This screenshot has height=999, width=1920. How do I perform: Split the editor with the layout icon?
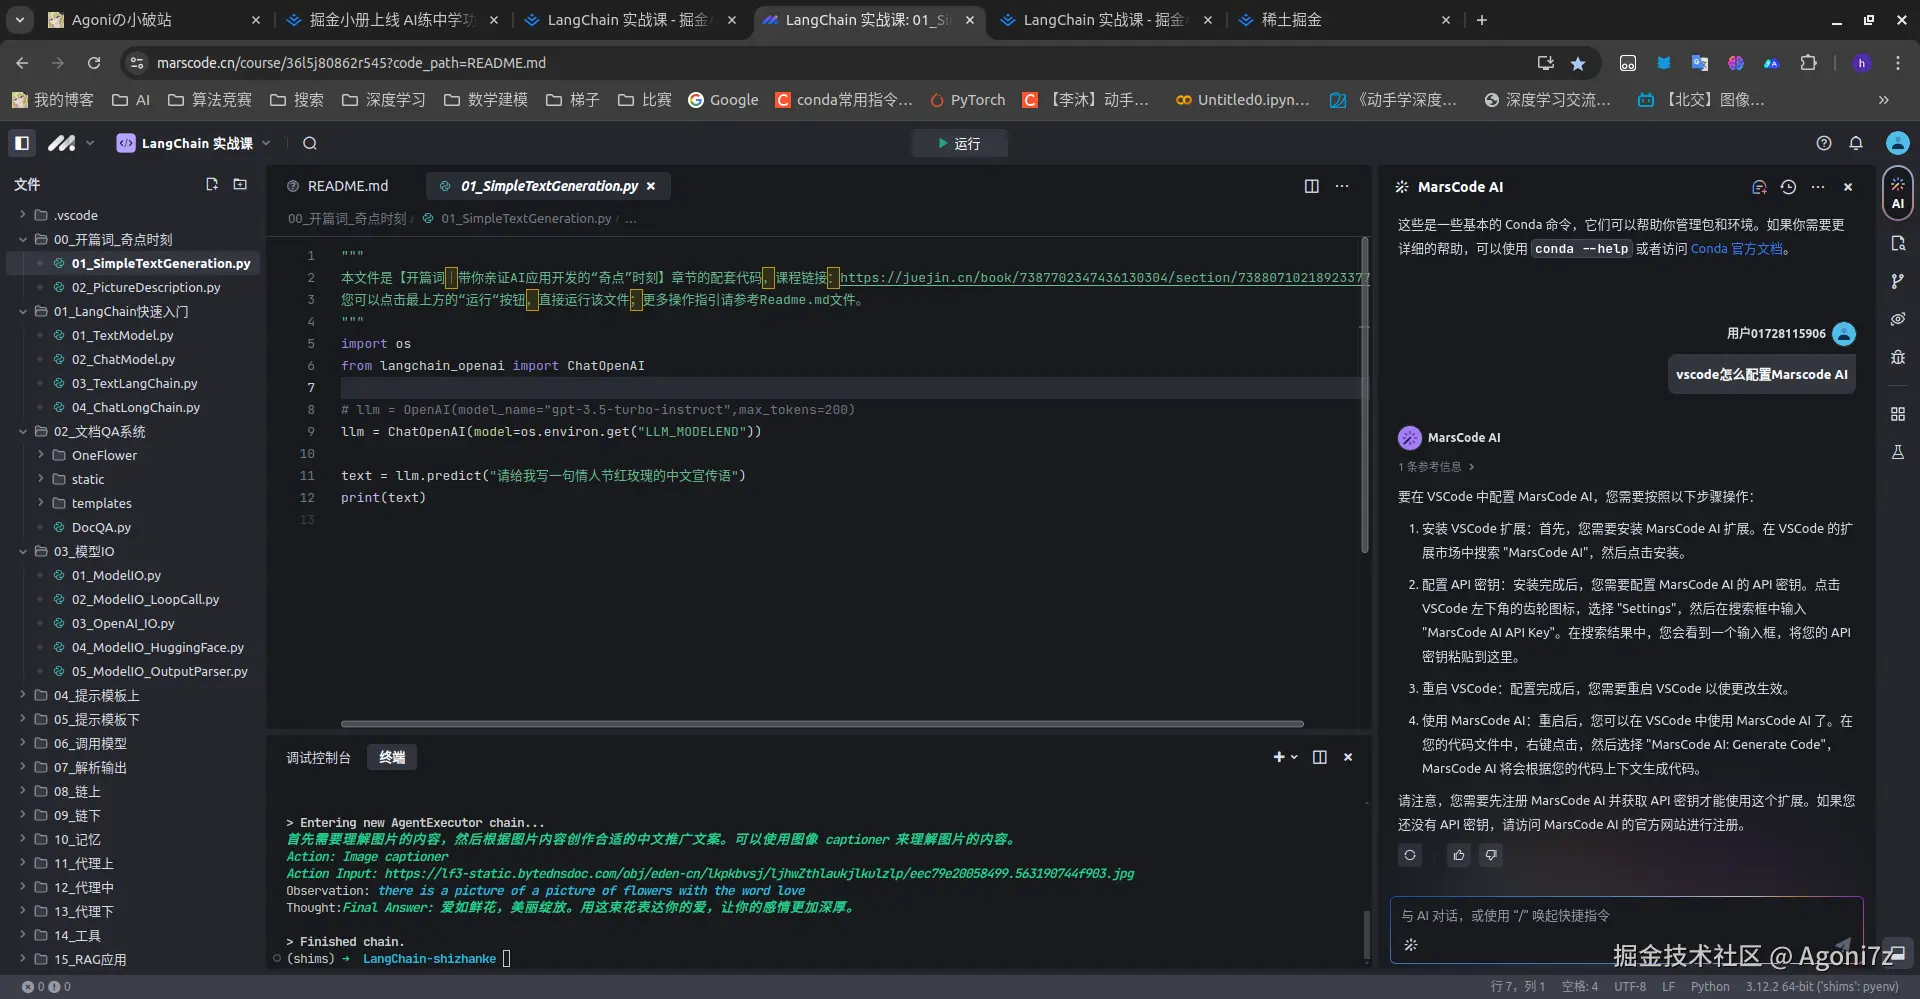click(1311, 186)
